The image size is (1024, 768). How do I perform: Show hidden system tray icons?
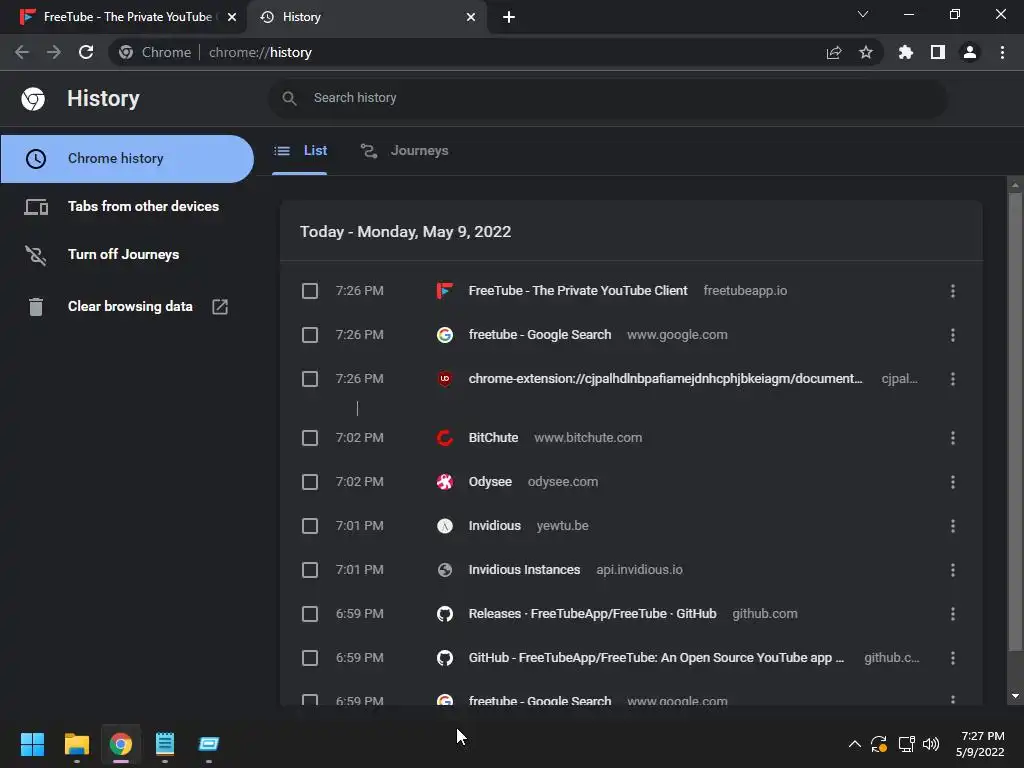[854, 744]
